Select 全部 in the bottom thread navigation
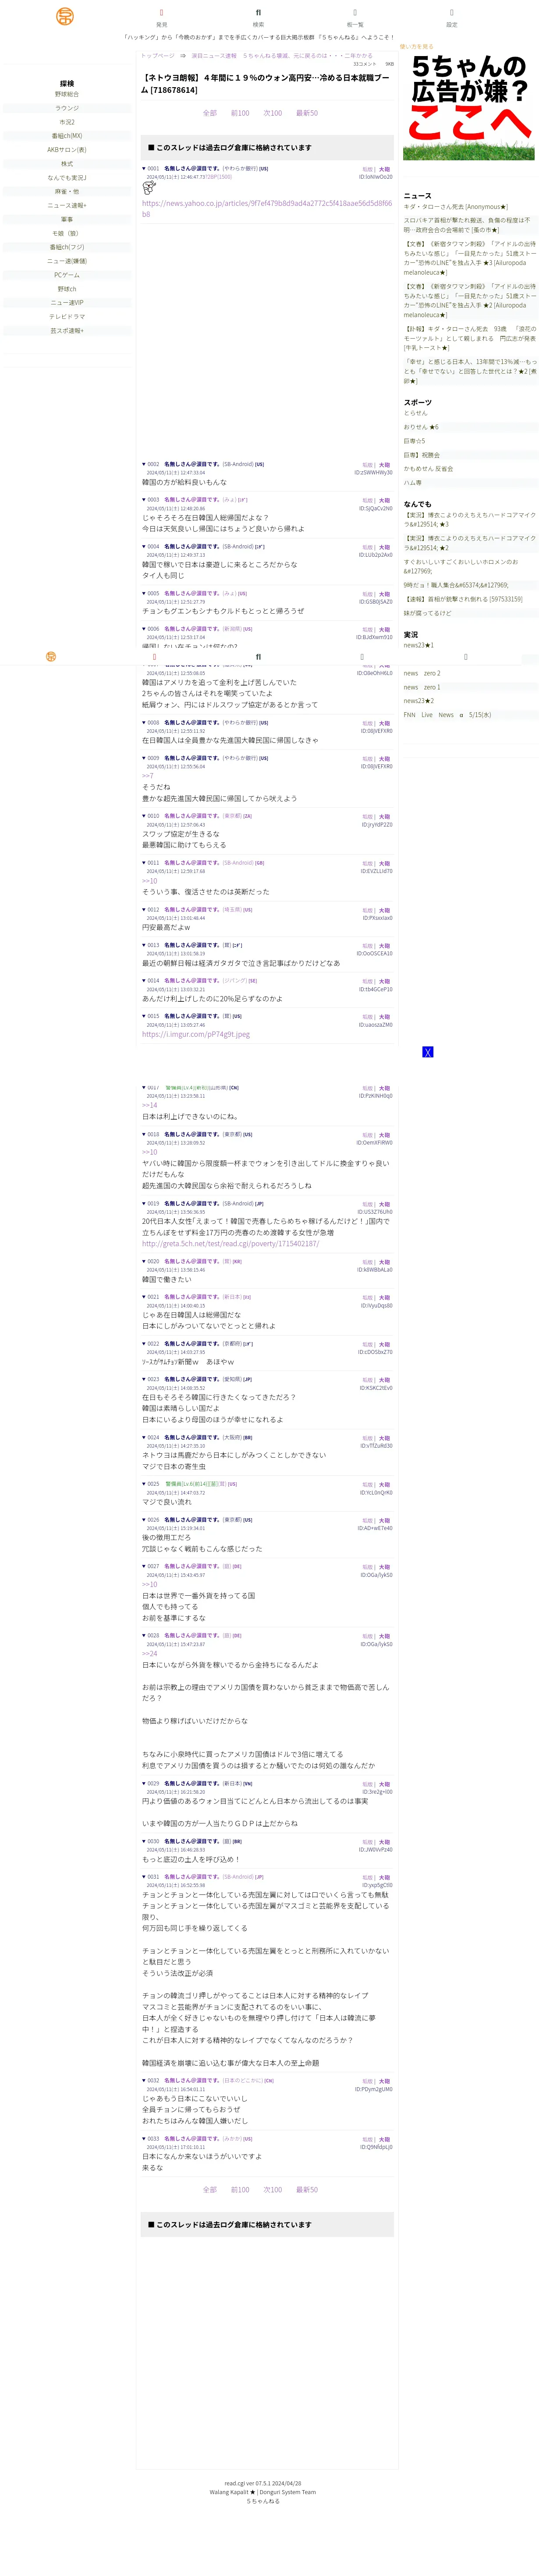The height and width of the screenshot is (2576, 539). point(210,2190)
